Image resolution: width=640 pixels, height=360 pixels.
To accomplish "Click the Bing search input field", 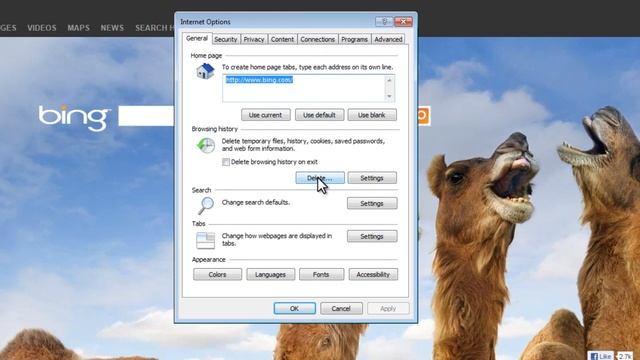I will (146, 116).
